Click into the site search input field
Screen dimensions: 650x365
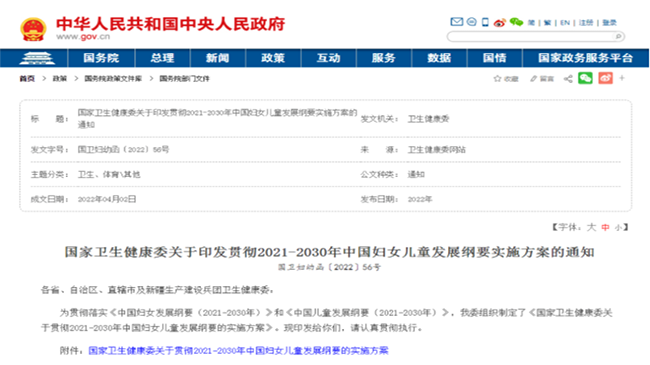point(531,37)
